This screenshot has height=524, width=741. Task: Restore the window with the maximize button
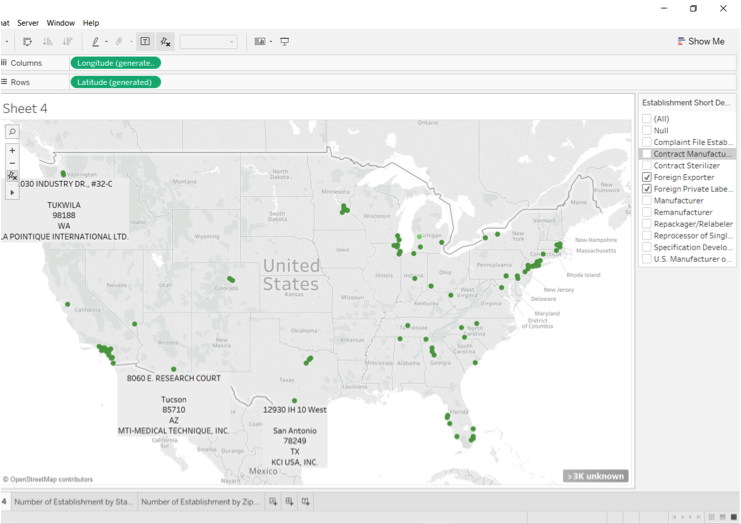[x=693, y=9]
